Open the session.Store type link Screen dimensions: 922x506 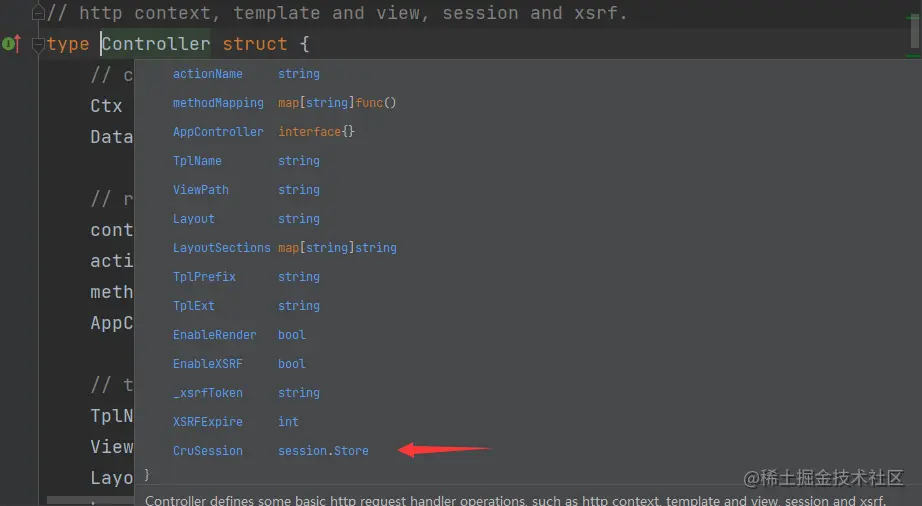click(323, 451)
